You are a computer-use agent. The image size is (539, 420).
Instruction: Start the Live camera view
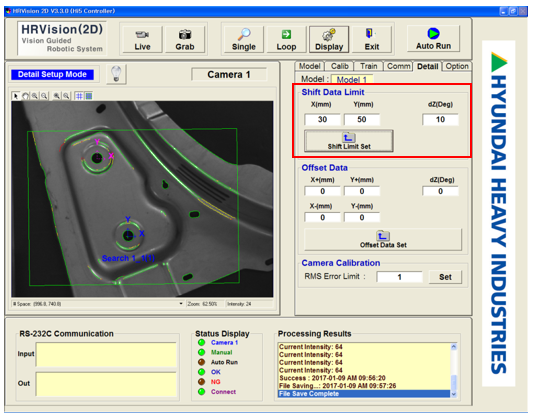click(x=142, y=40)
